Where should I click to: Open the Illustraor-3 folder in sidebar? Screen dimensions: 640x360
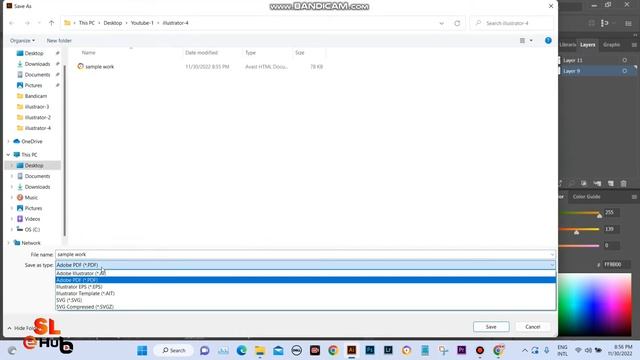(37, 107)
